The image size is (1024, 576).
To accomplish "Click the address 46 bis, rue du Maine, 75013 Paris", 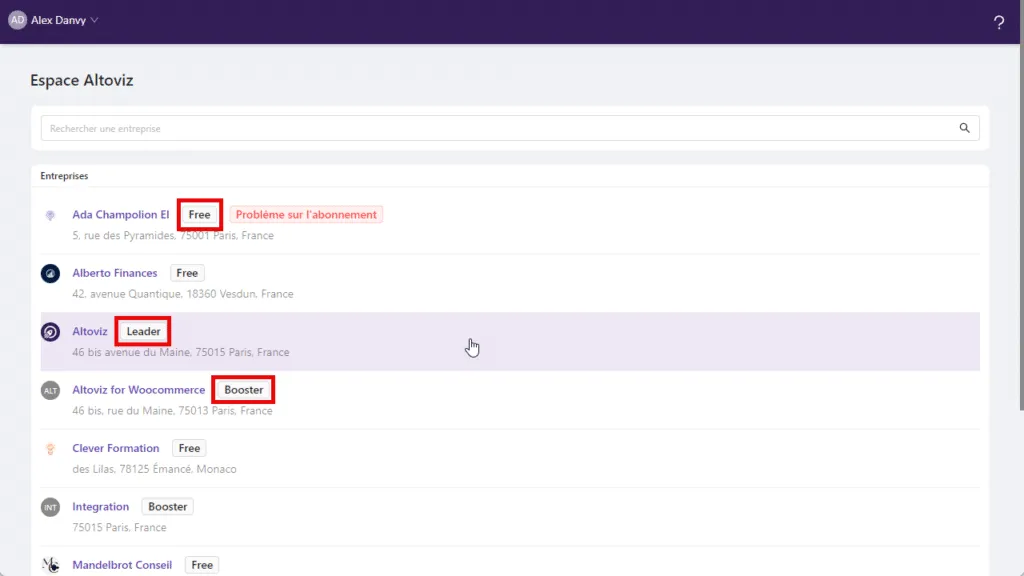I will coord(172,411).
